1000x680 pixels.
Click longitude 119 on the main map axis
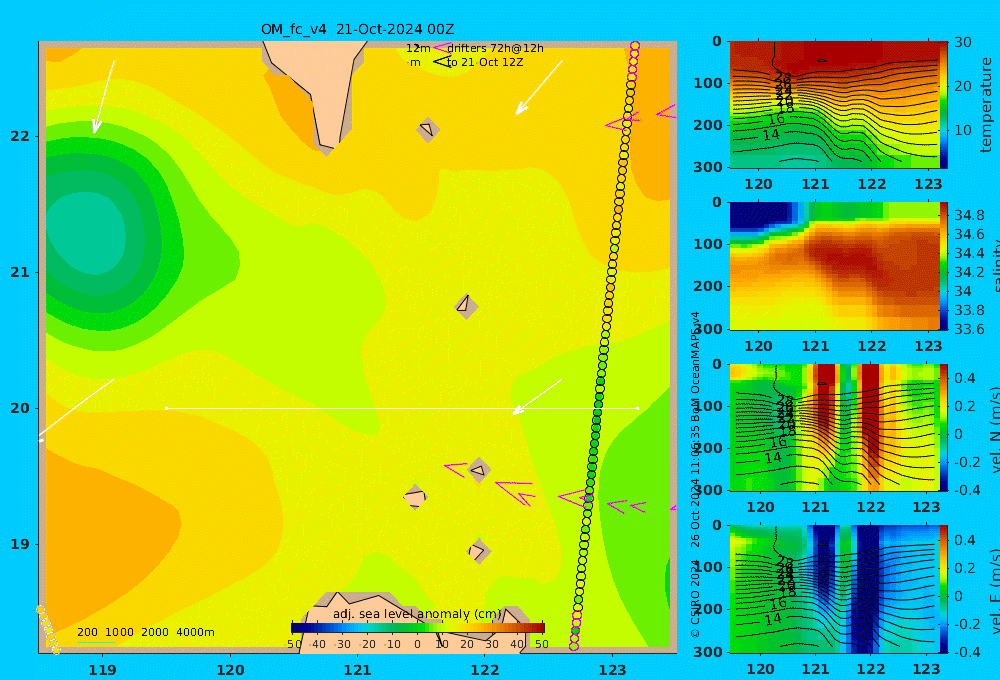point(103,670)
